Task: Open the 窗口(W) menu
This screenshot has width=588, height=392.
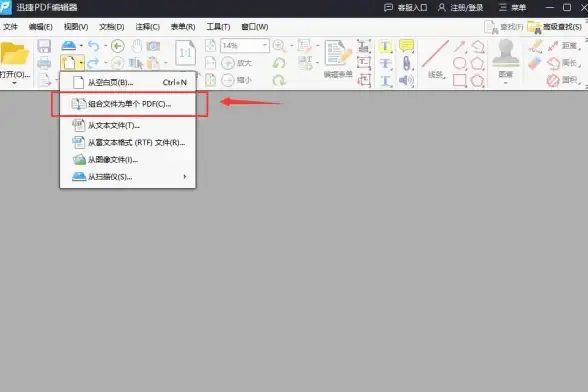Action: (255, 27)
